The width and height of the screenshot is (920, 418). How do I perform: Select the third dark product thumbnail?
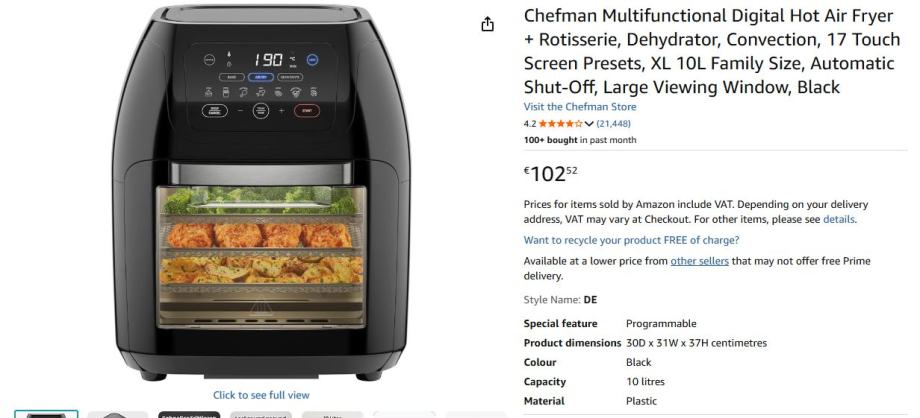pos(189,414)
